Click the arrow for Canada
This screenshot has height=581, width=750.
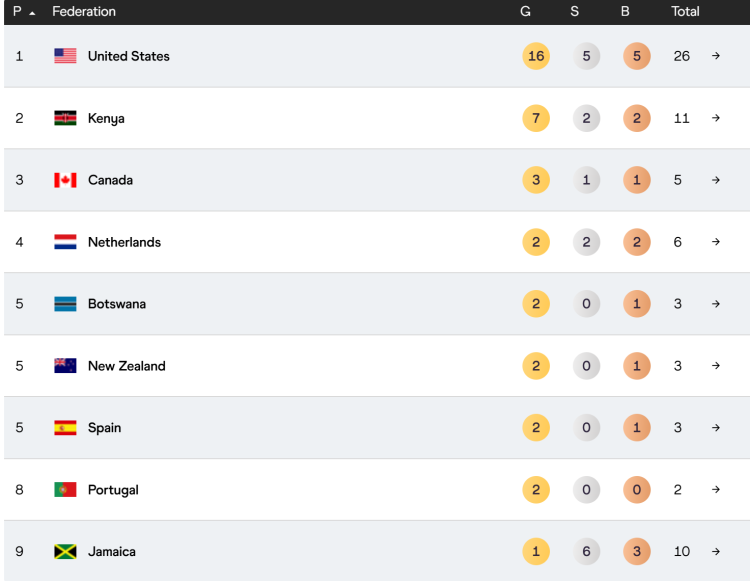(716, 180)
